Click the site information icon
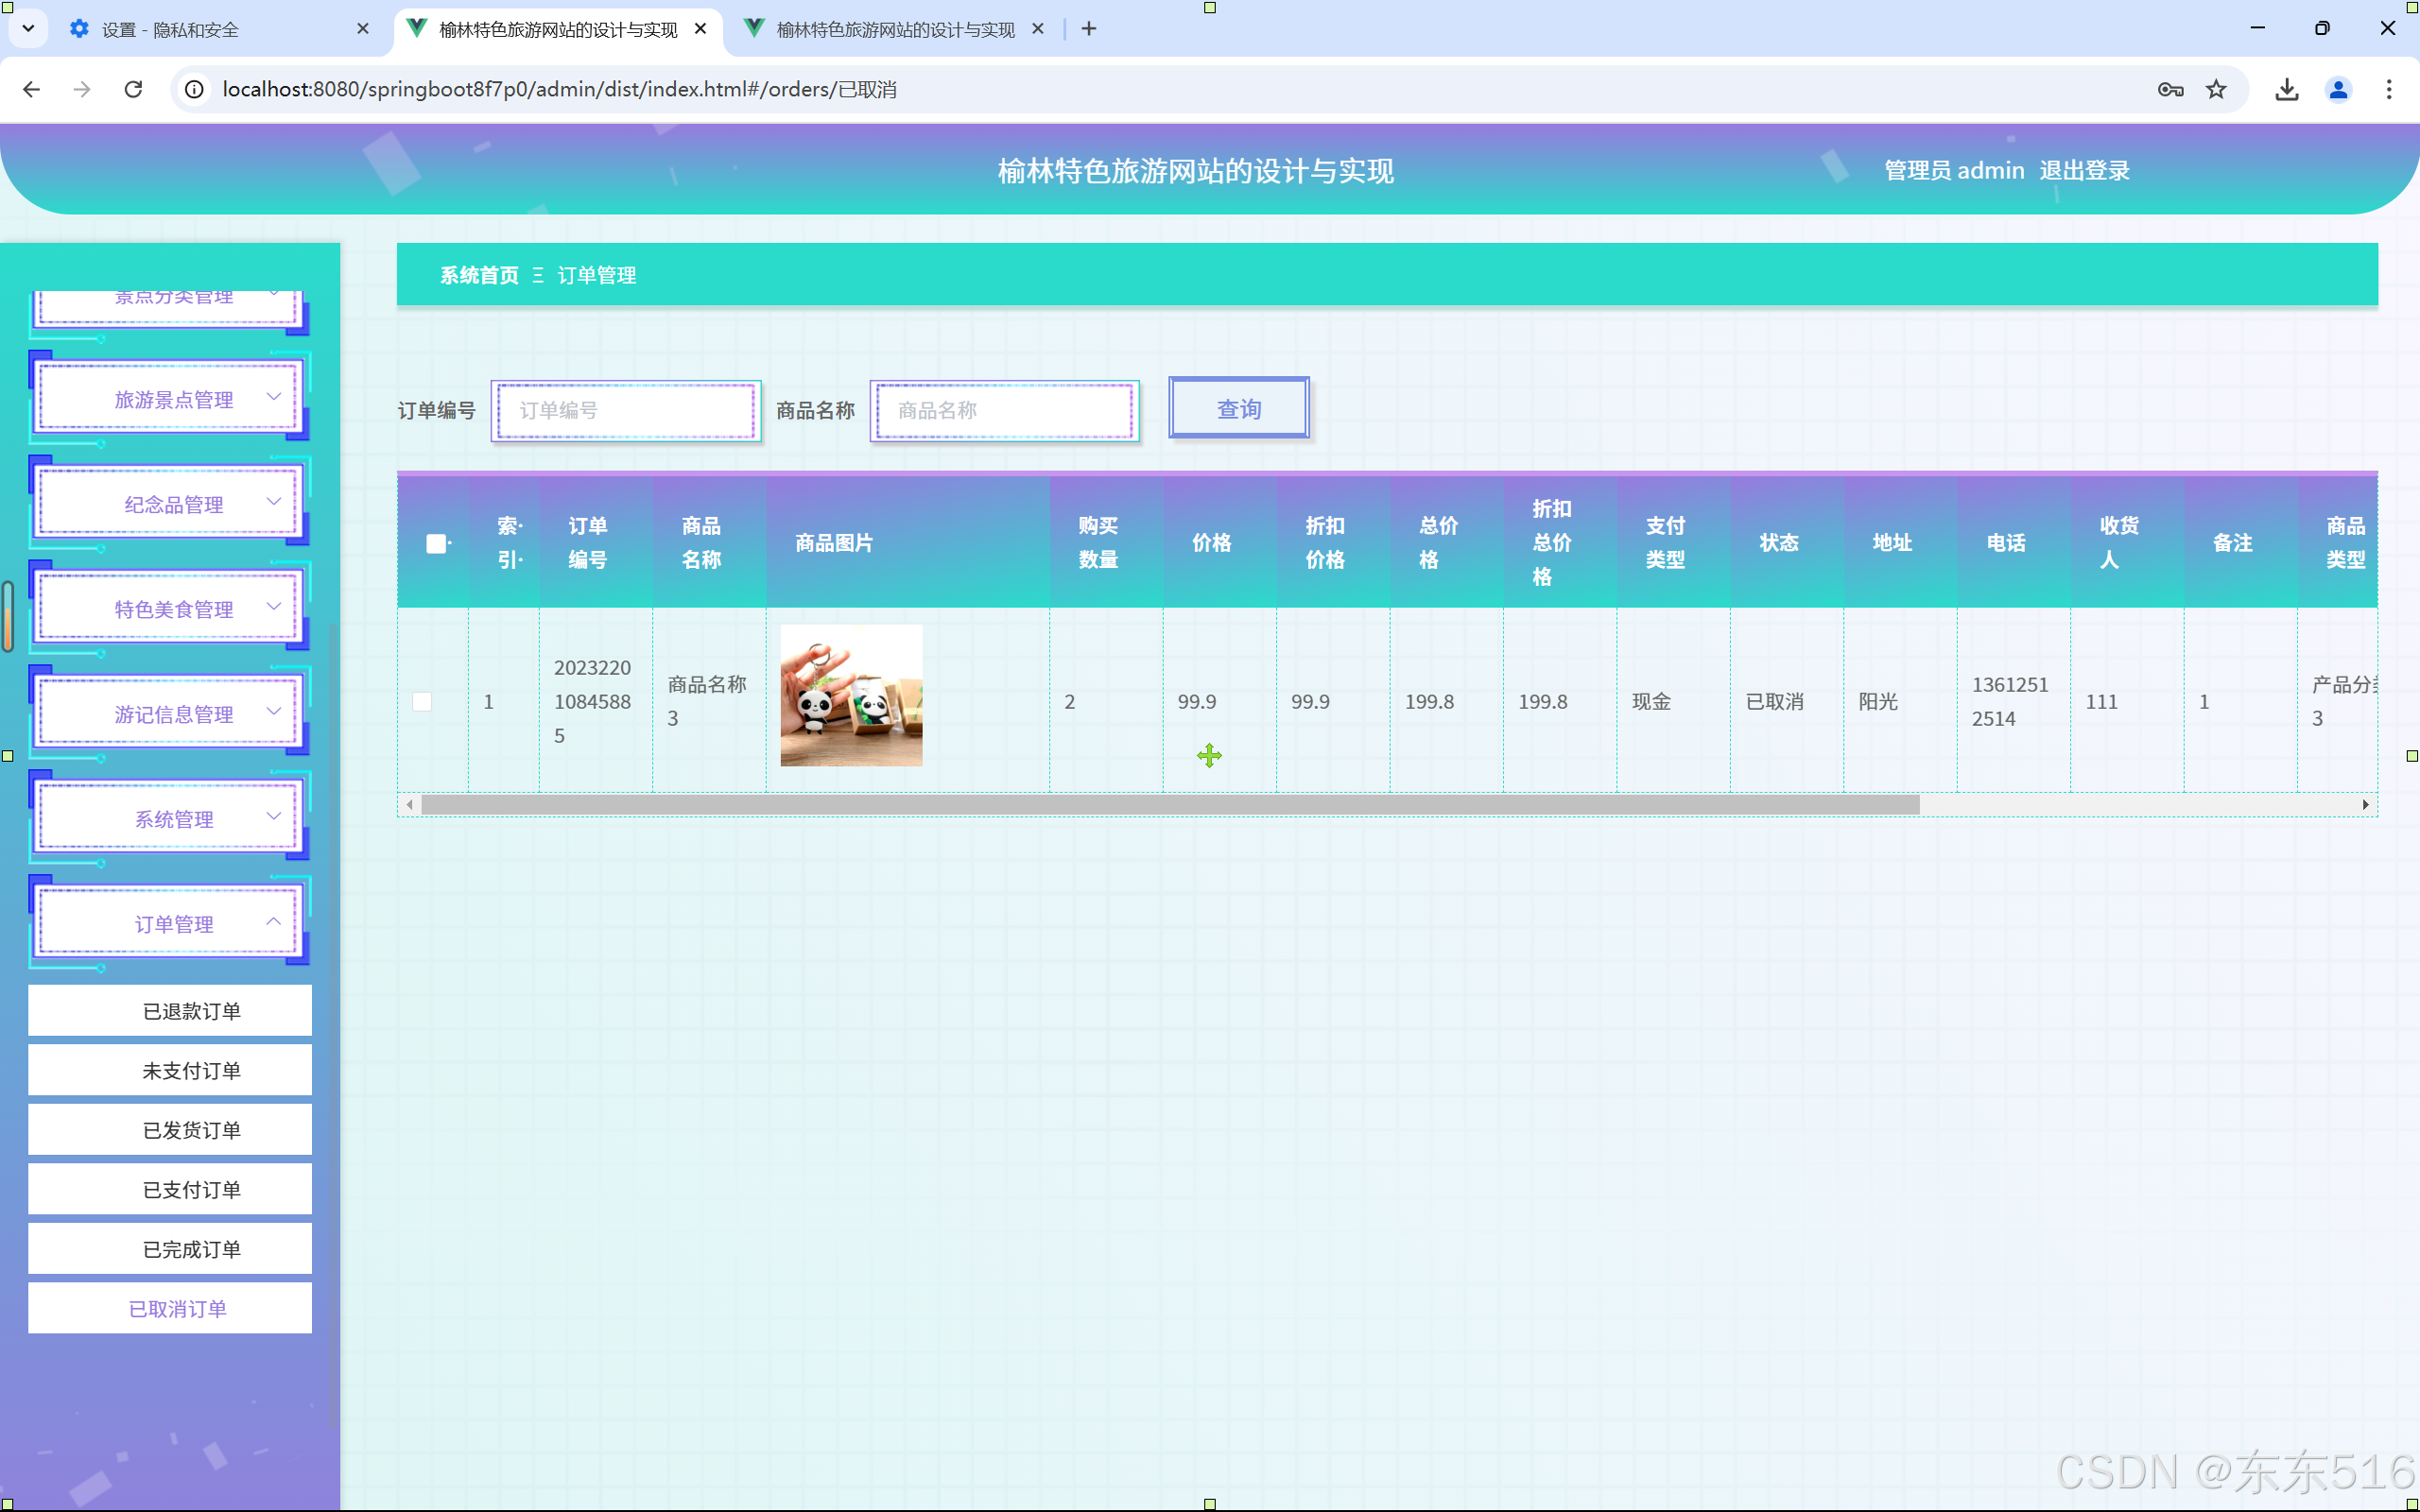 pos(195,89)
